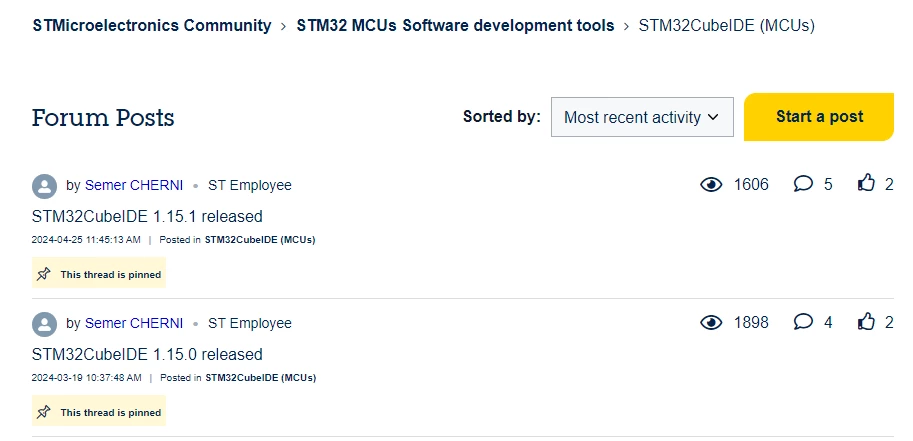
Task: Open Semer CHERNI profile on 1.15.1 post
Action: tap(134, 185)
